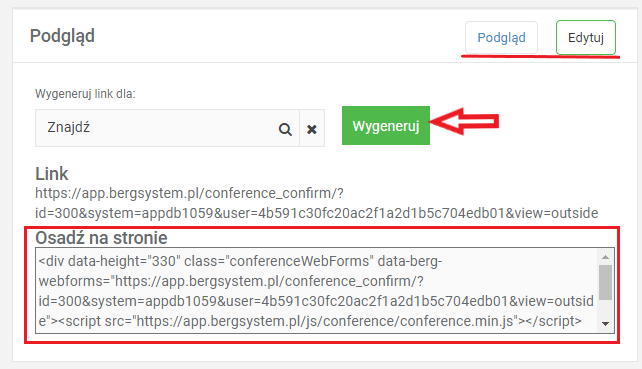Switch to Edytuj mode
This screenshot has width=642, height=369.
click(585, 38)
